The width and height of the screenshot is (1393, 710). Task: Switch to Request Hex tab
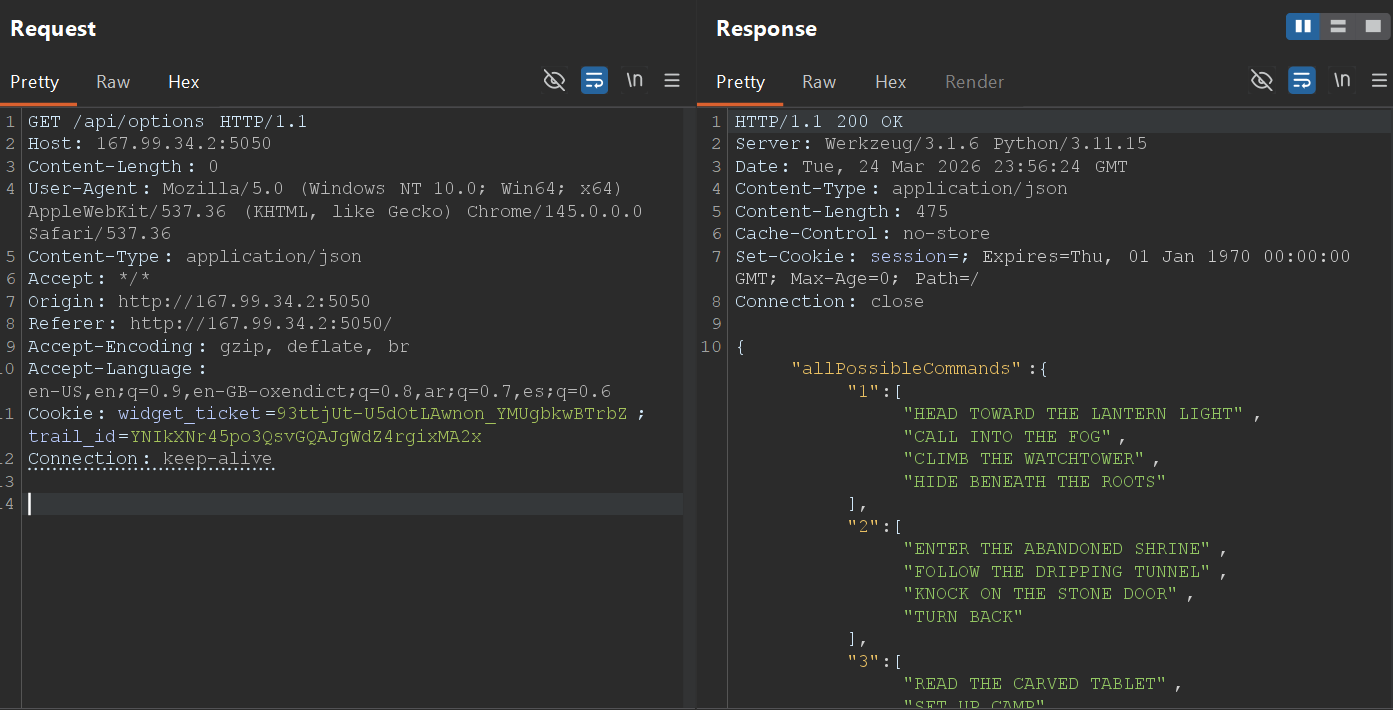[x=184, y=82]
